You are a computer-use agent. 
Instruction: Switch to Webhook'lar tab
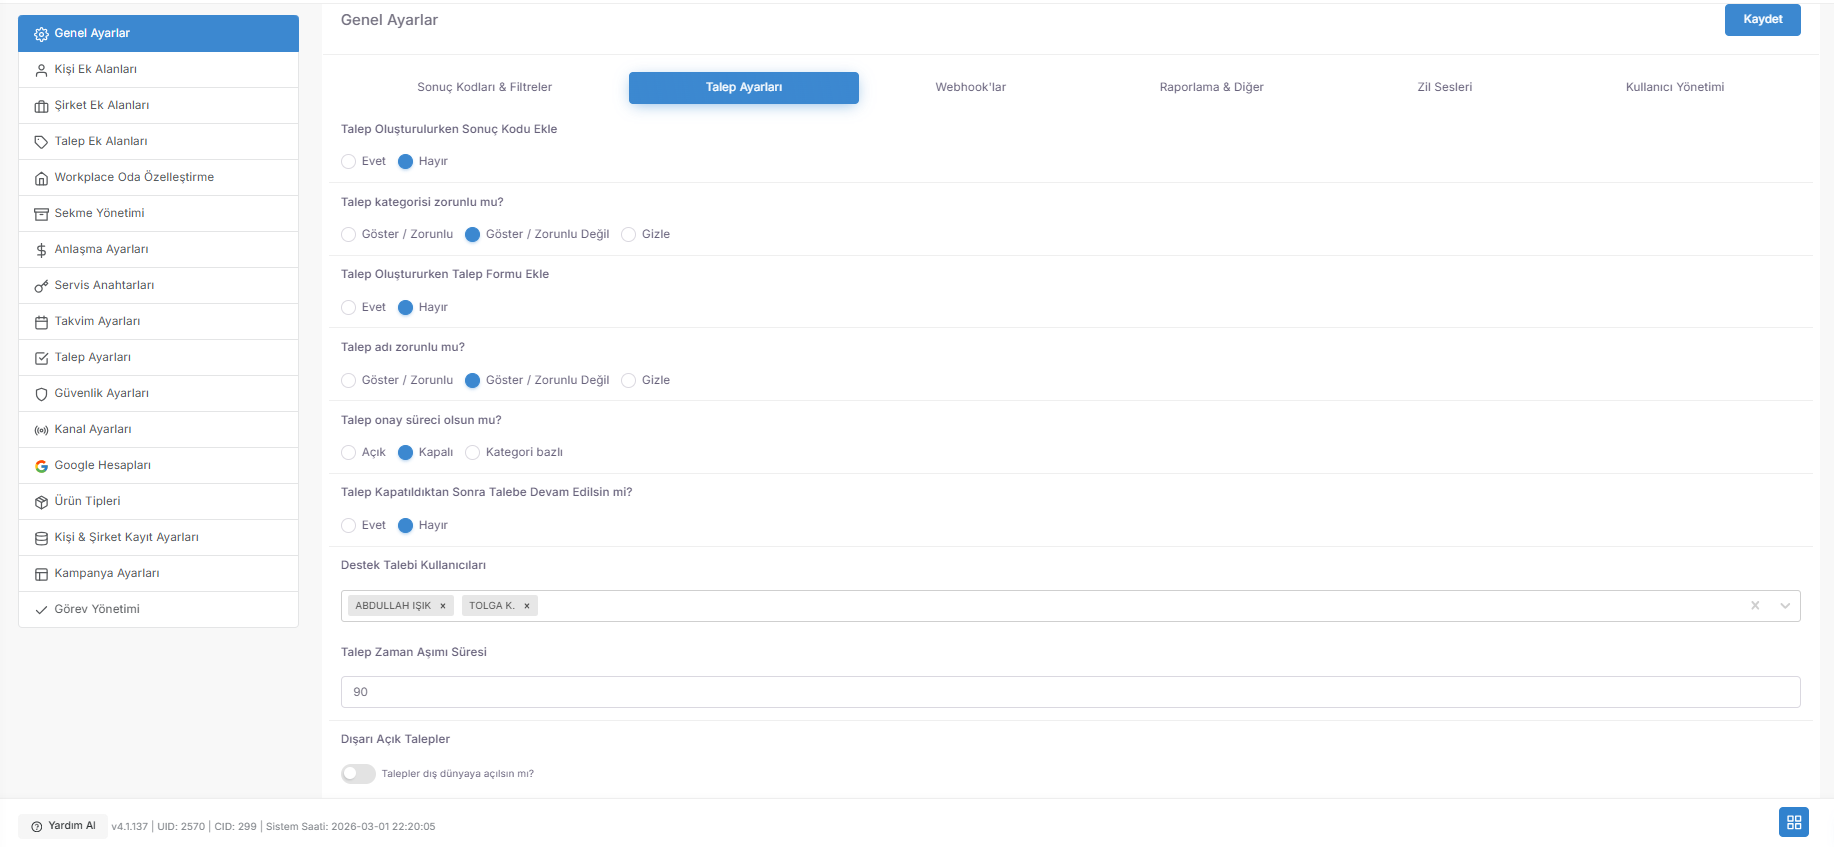(971, 87)
